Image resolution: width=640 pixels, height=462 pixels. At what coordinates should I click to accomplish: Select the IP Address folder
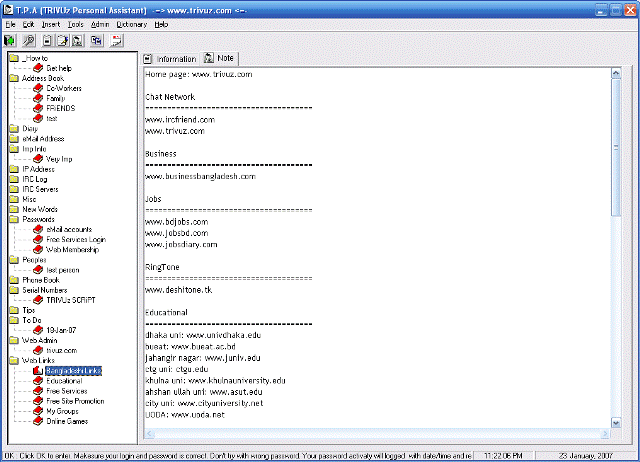coord(38,169)
